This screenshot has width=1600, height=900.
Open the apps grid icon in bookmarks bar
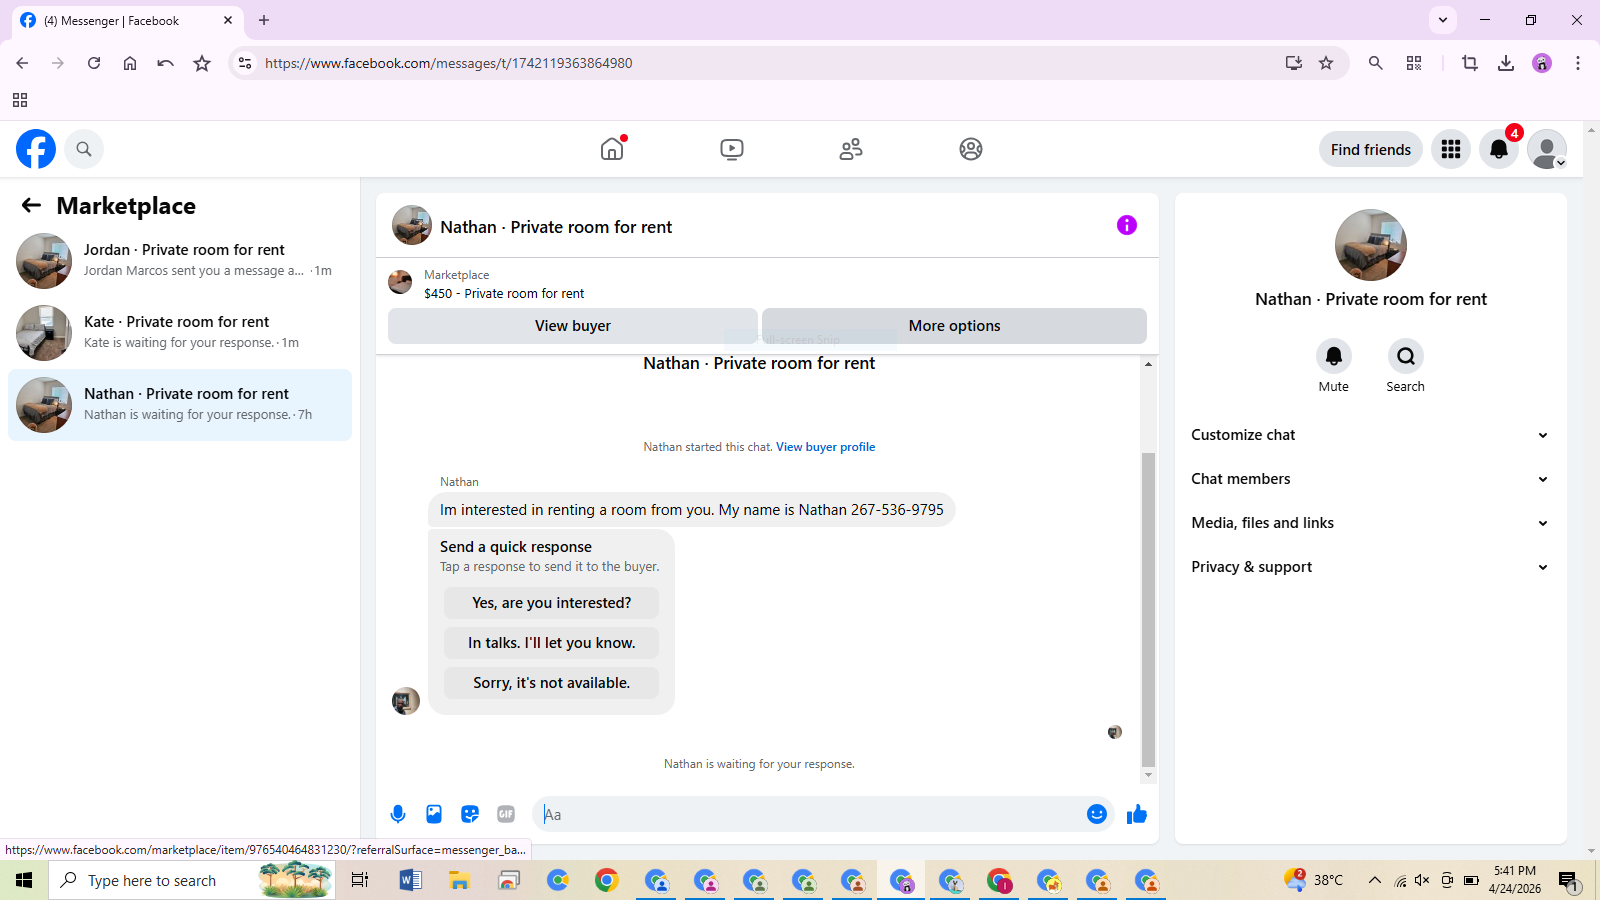click(x=20, y=100)
